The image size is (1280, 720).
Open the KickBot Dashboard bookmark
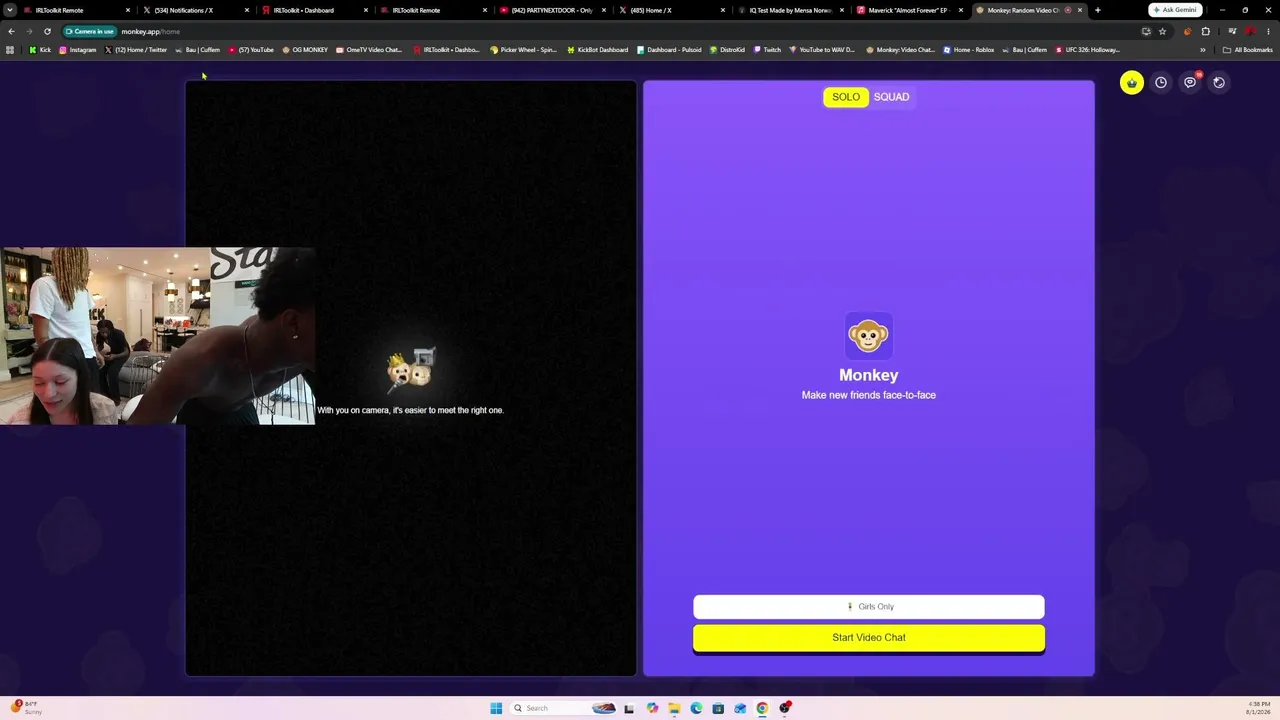(x=598, y=50)
